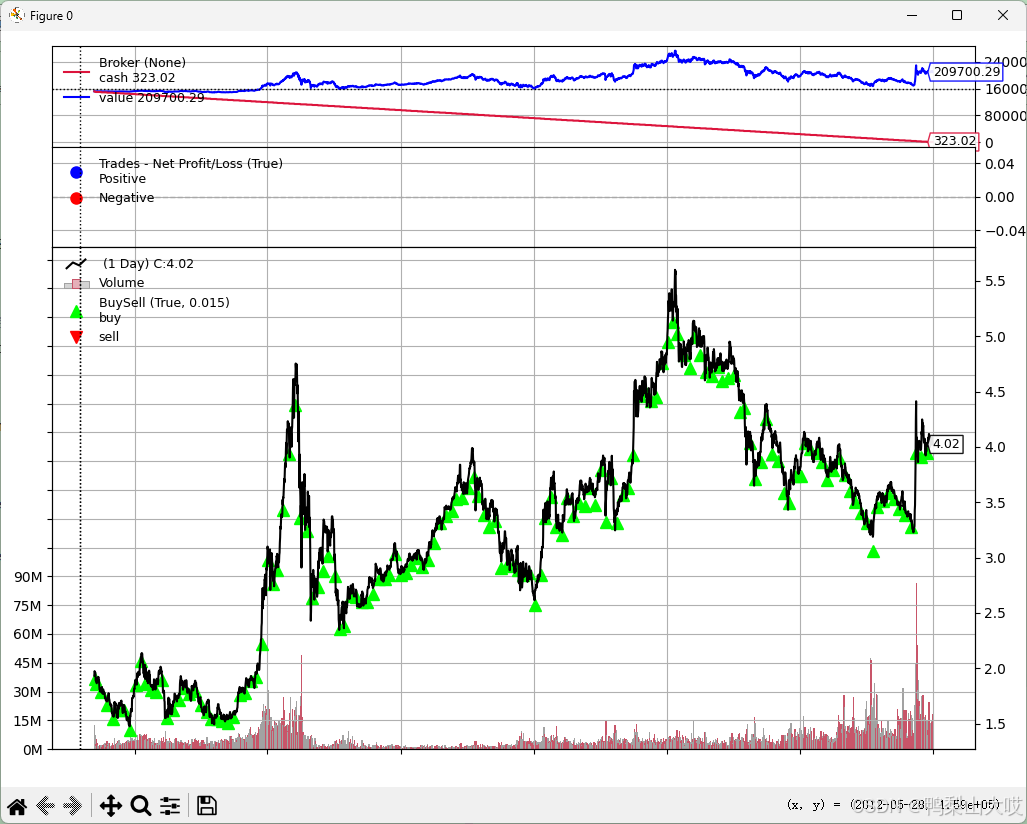Click the '(1 Day) C:4.02' legend entry
The height and width of the screenshot is (824, 1027).
click(x=148, y=263)
